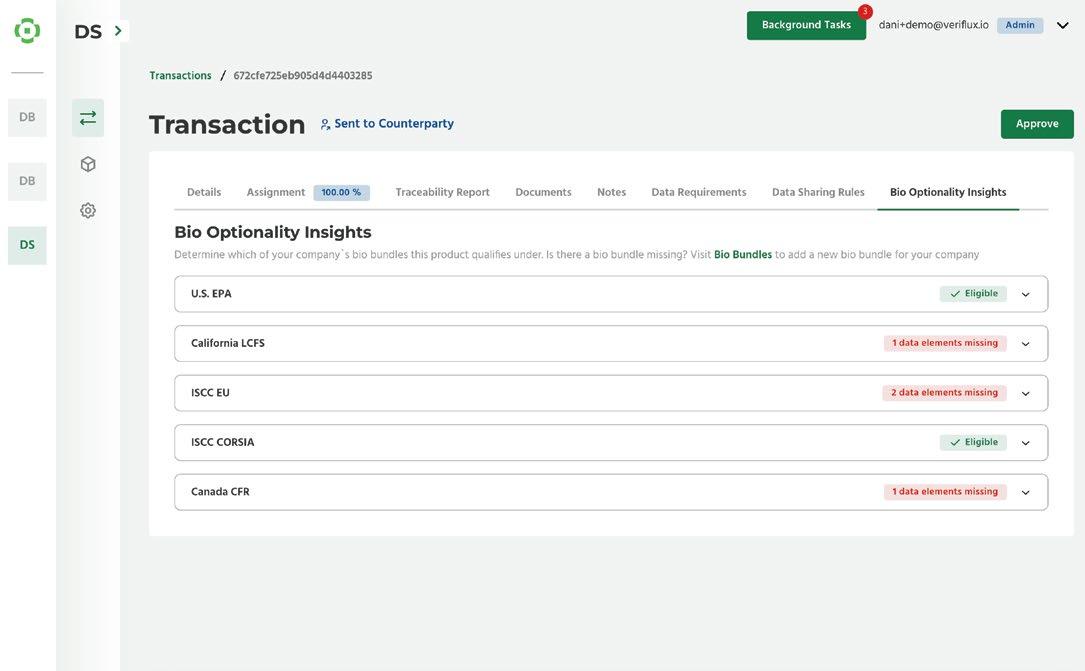
Task: Open the settings gear icon in sidebar
Action: pos(88,210)
